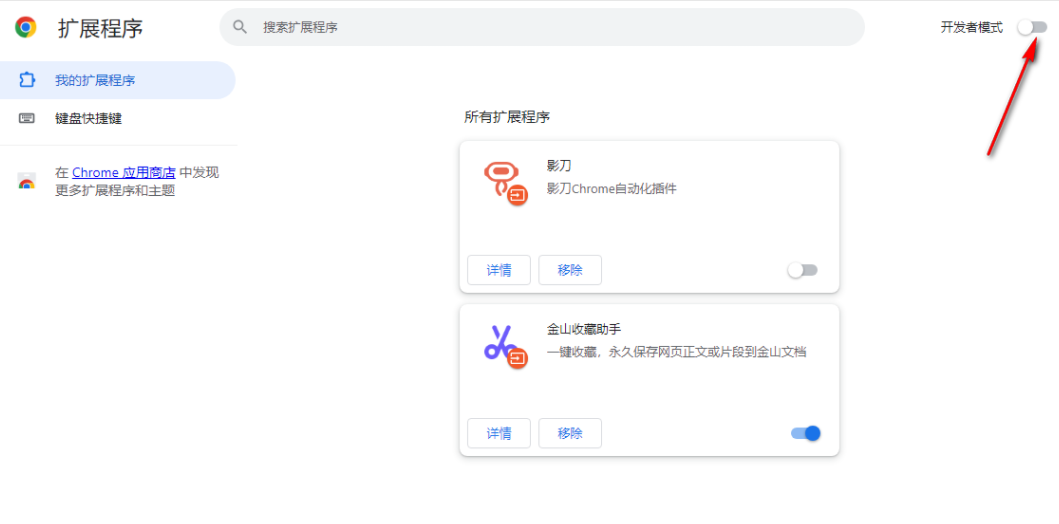Click 移除 for the 影刀 extension
1059x524 pixels.
click(x=570, y=270)
